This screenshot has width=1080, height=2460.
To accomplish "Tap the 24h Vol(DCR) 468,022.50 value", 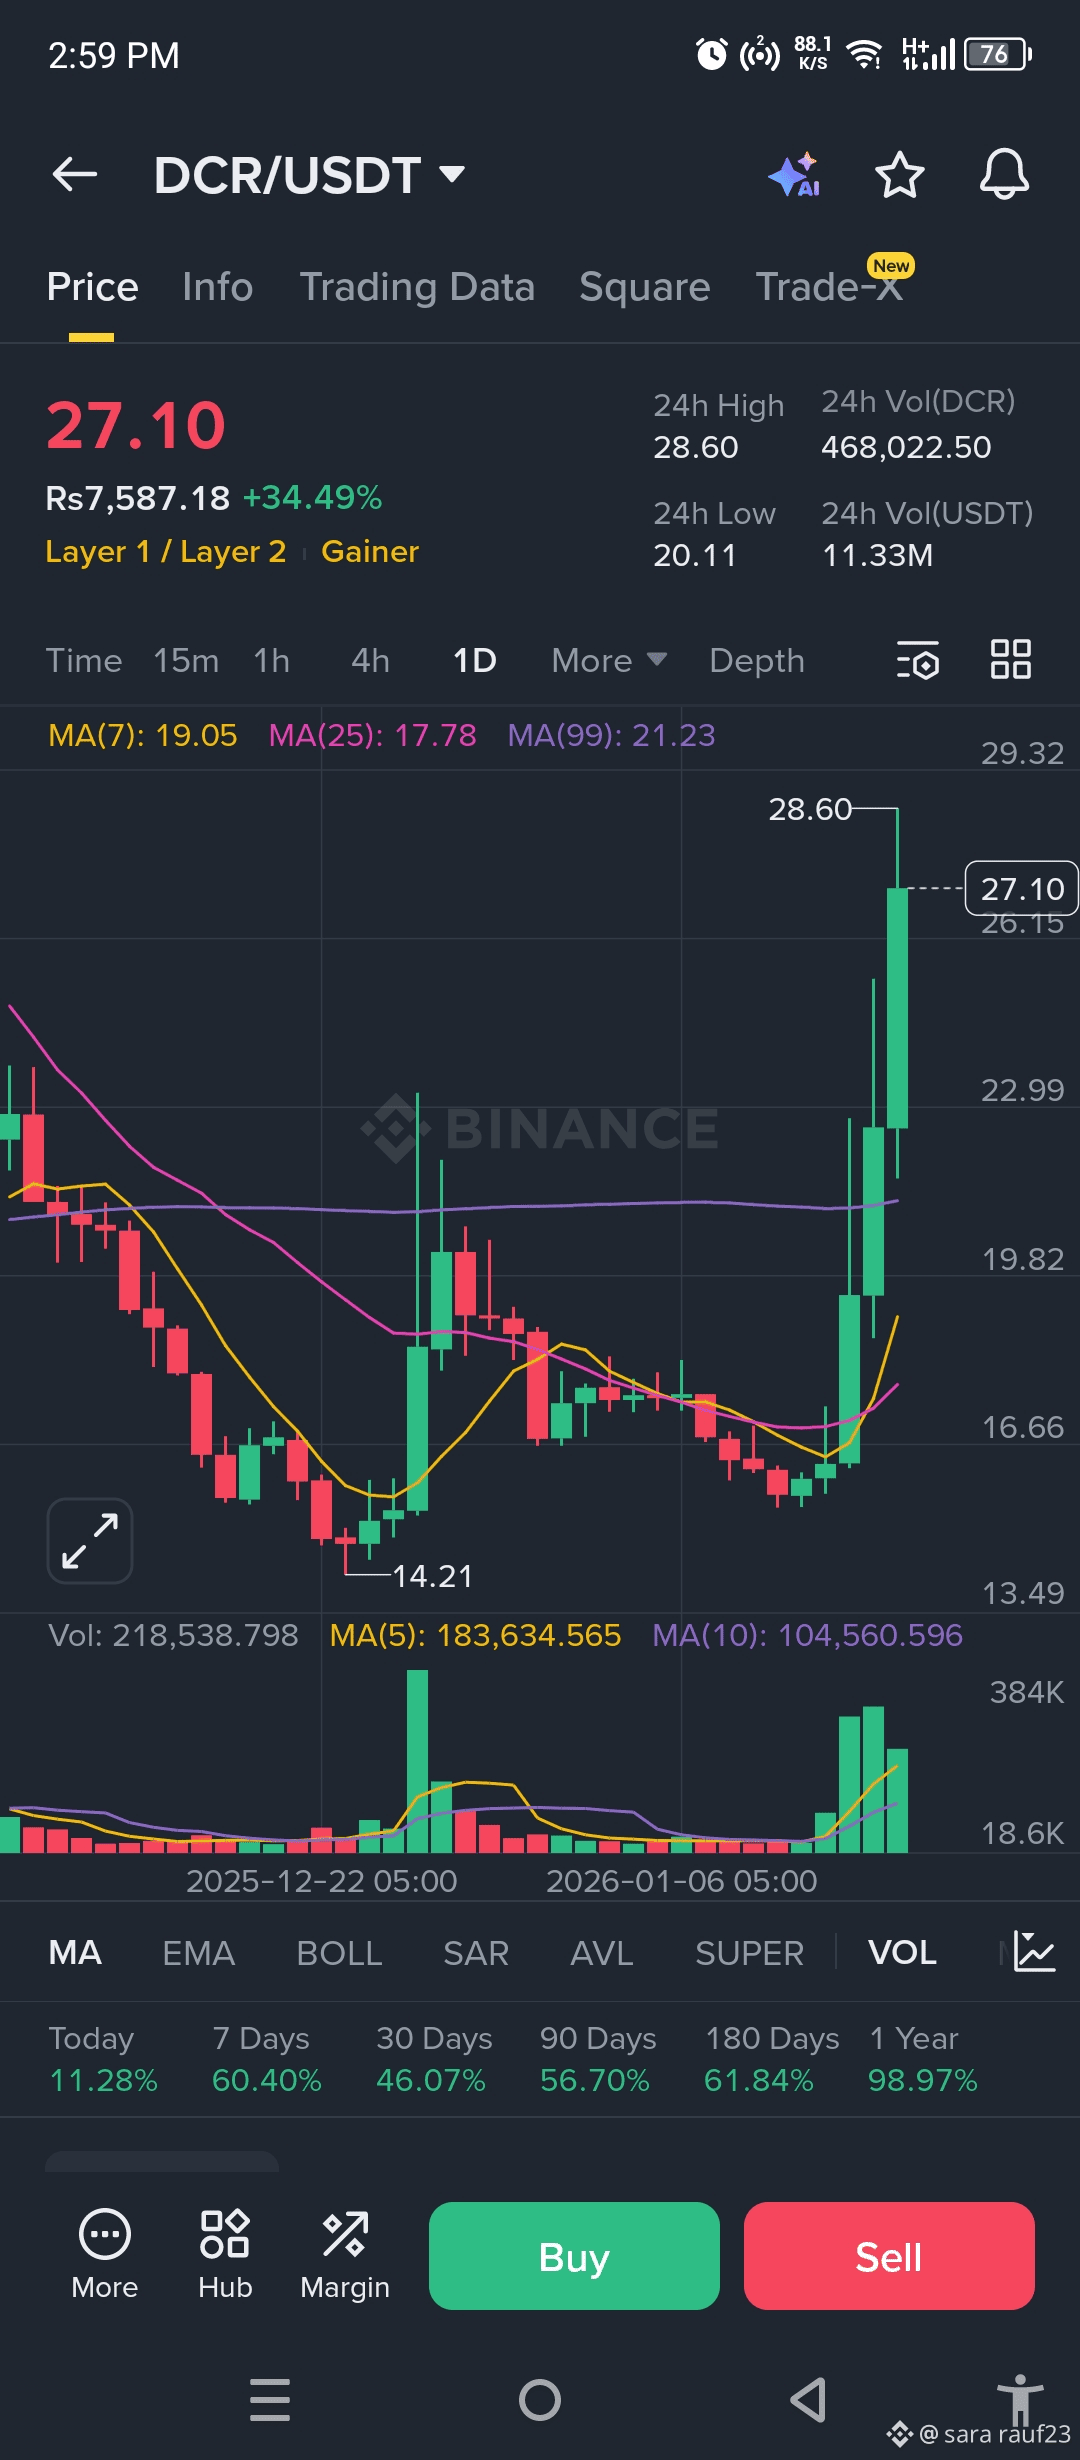I will 906,447.
